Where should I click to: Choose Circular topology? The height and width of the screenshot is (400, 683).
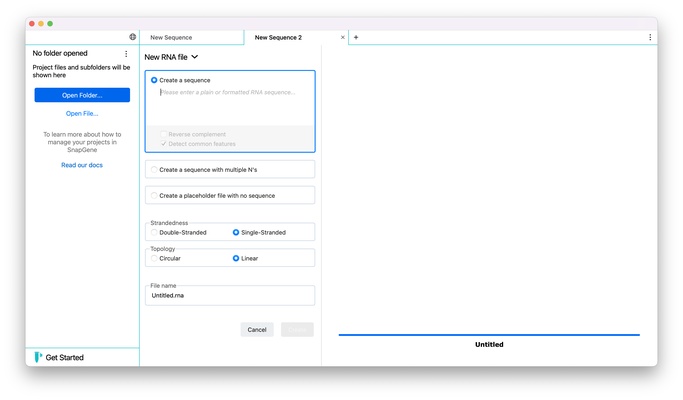coord(154,258)
